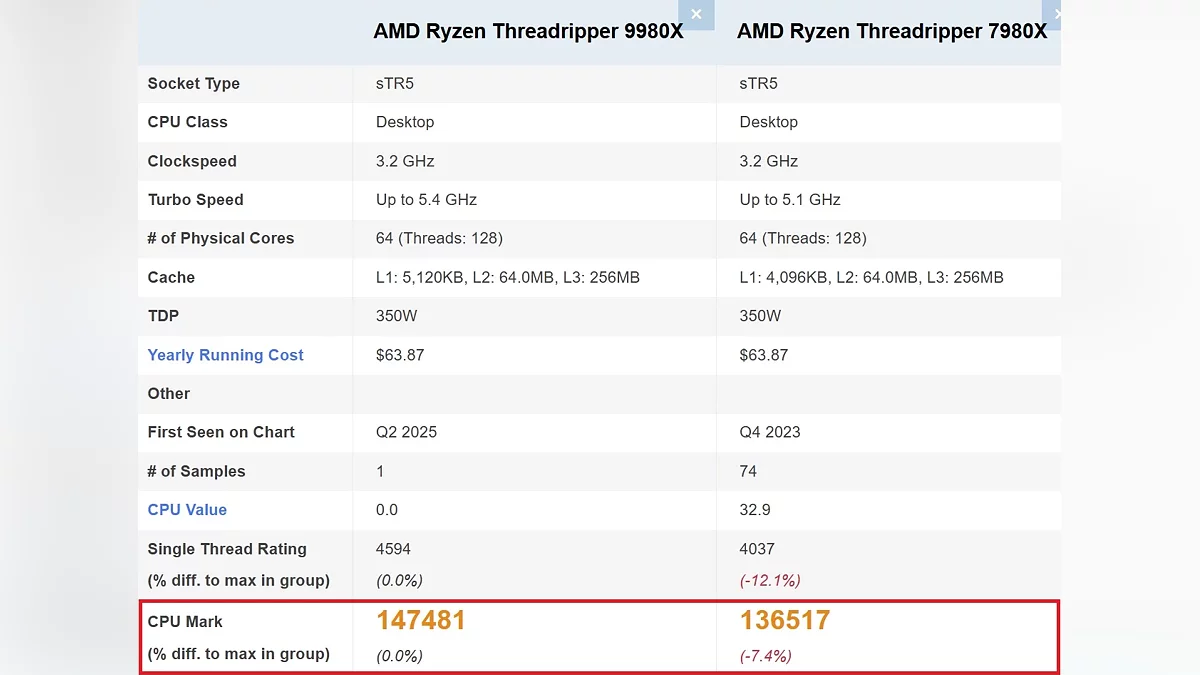Click the CPU Mark row label
Viewport: 1200px width, 675px height.
pos(185,622)
